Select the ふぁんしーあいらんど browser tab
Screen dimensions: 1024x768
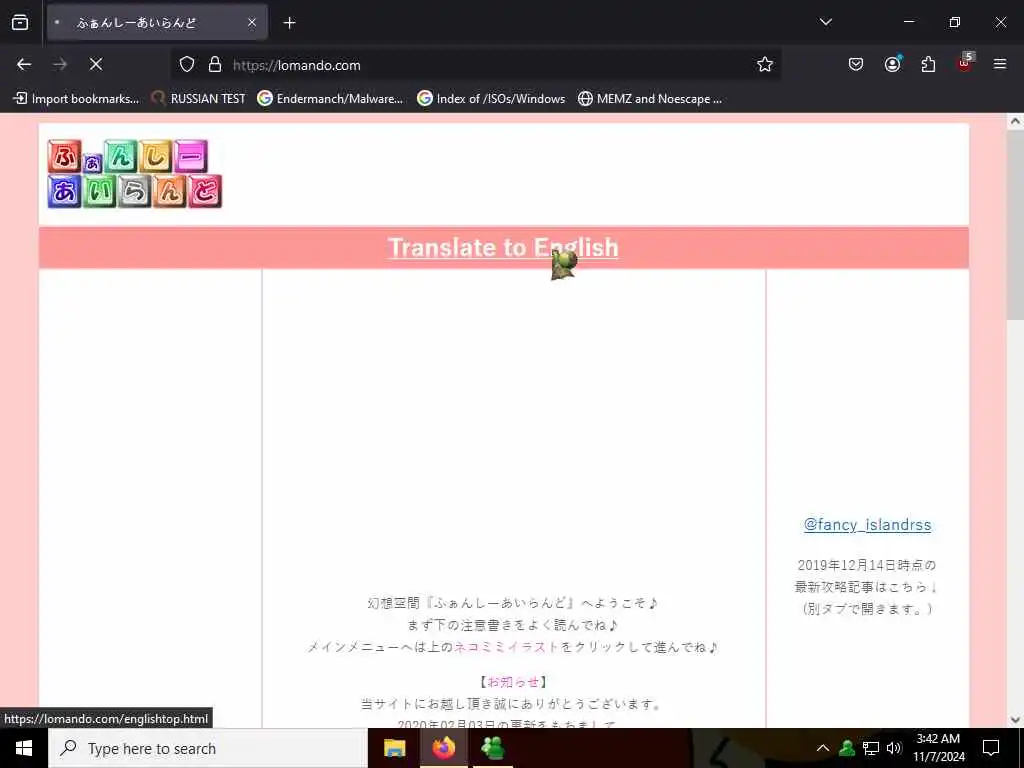click(x=157, y=22)
